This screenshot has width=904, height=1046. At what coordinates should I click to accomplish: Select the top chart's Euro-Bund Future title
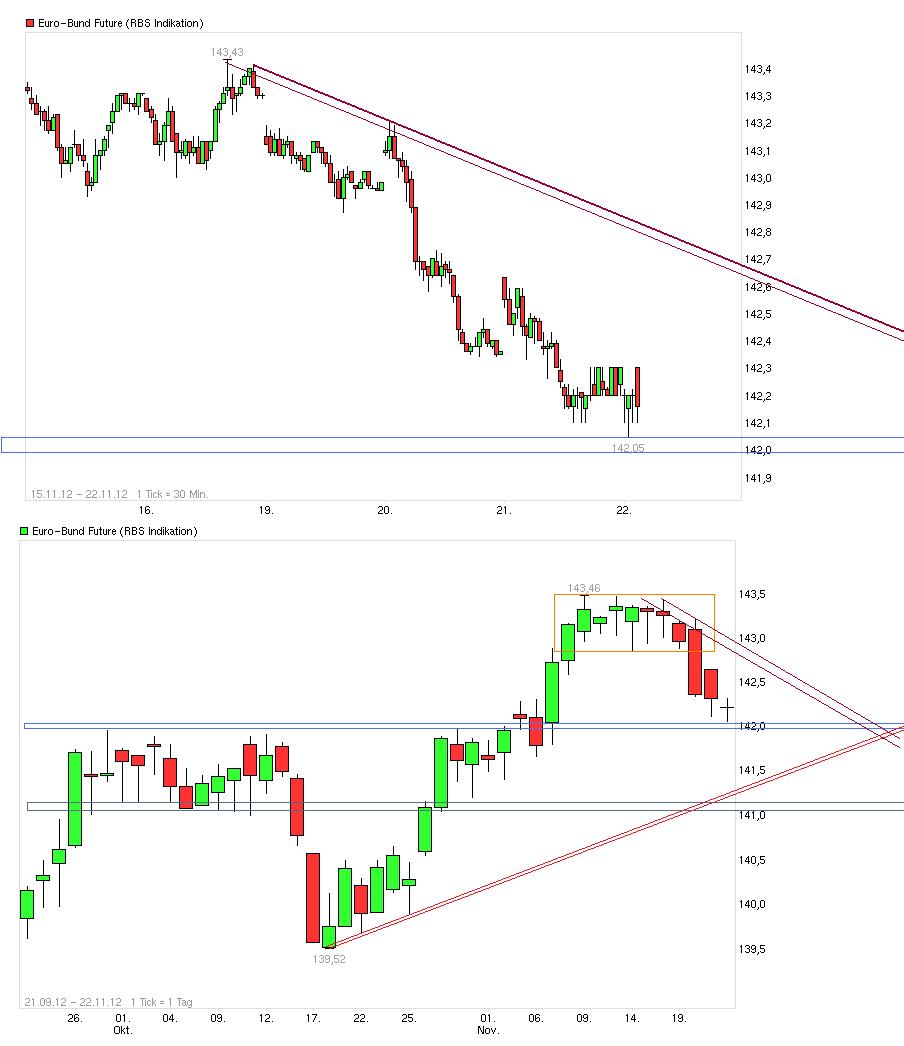(x=120, y=23)
